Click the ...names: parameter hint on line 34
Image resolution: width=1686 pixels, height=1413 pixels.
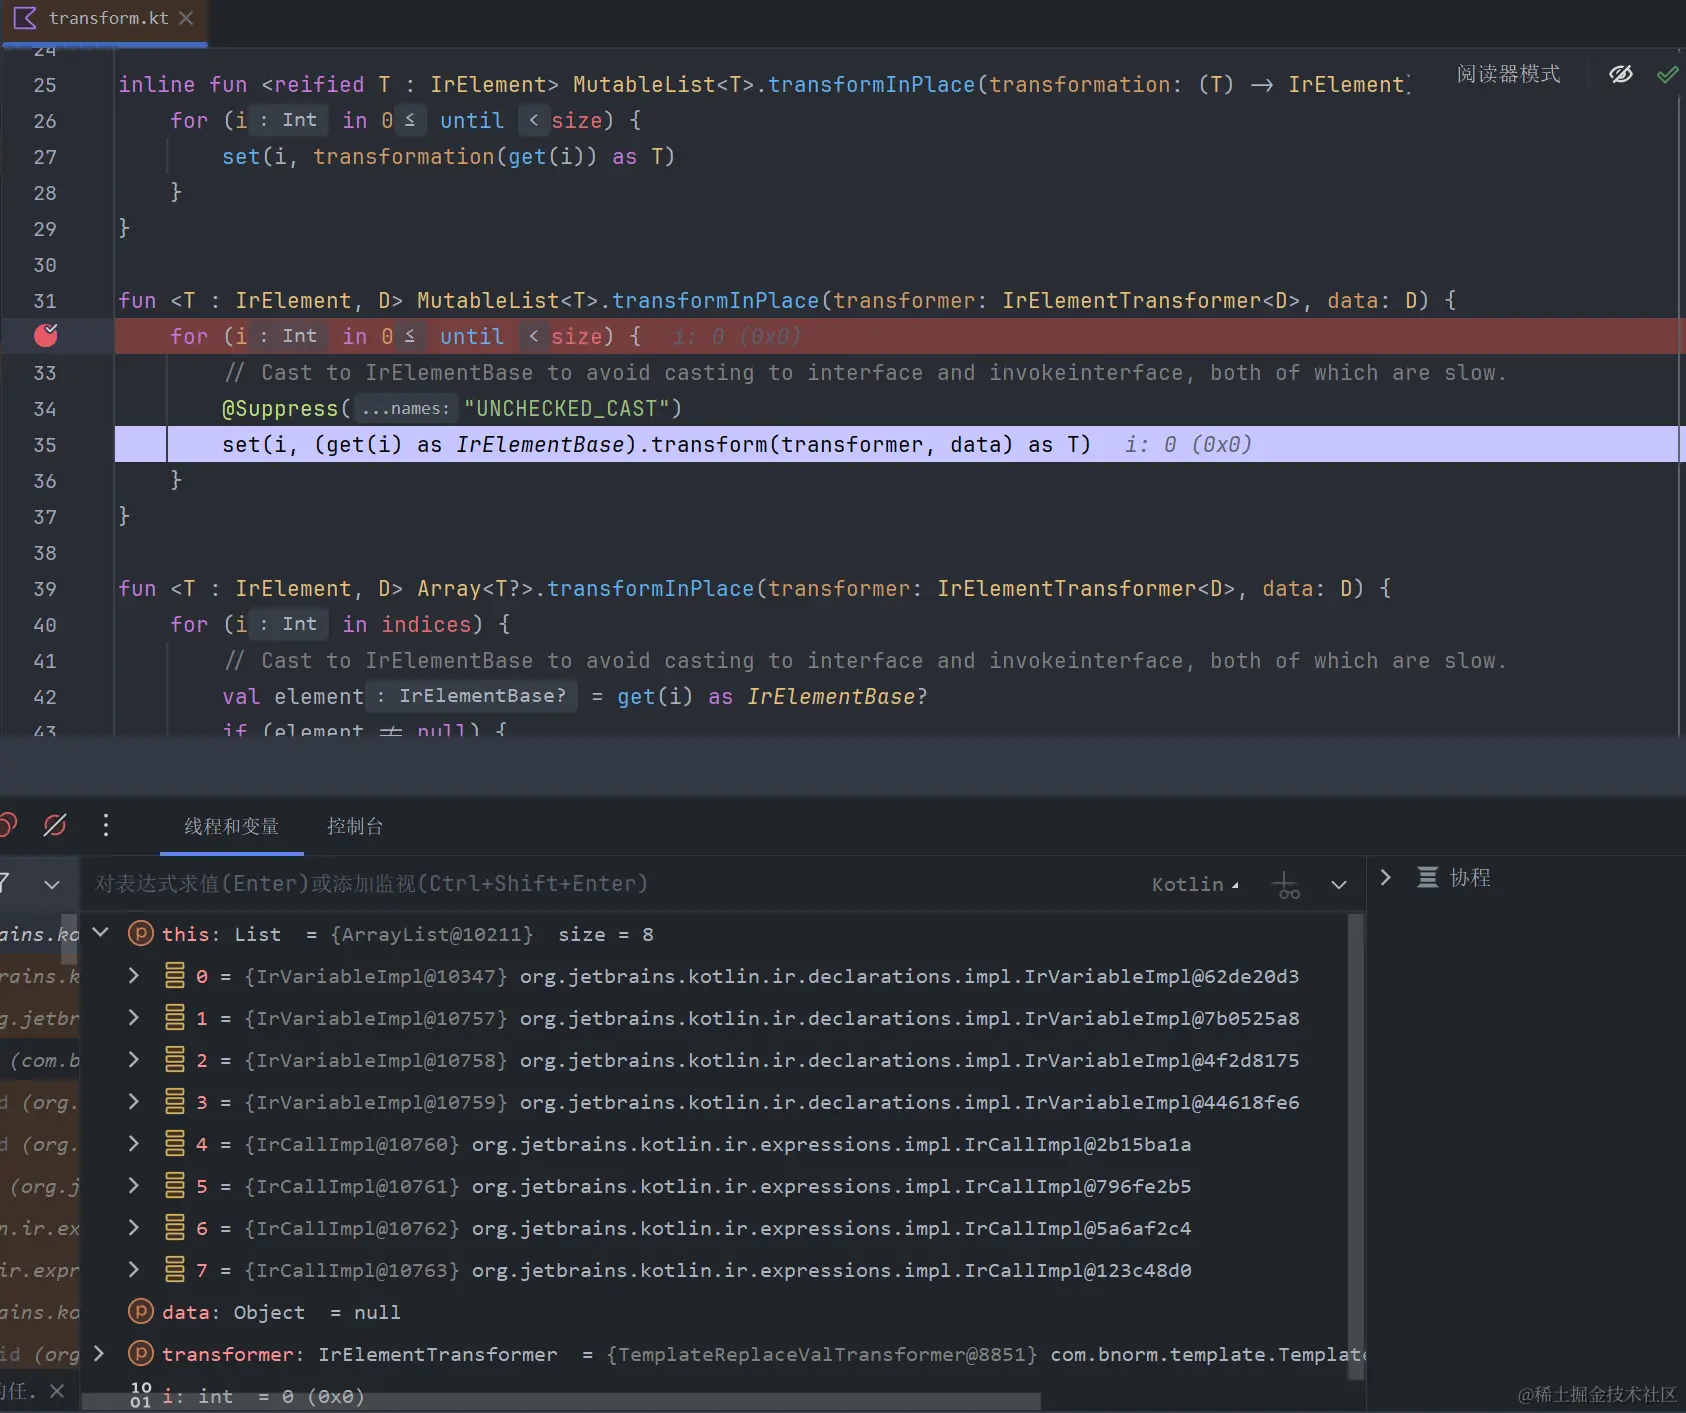click(405, 408)
